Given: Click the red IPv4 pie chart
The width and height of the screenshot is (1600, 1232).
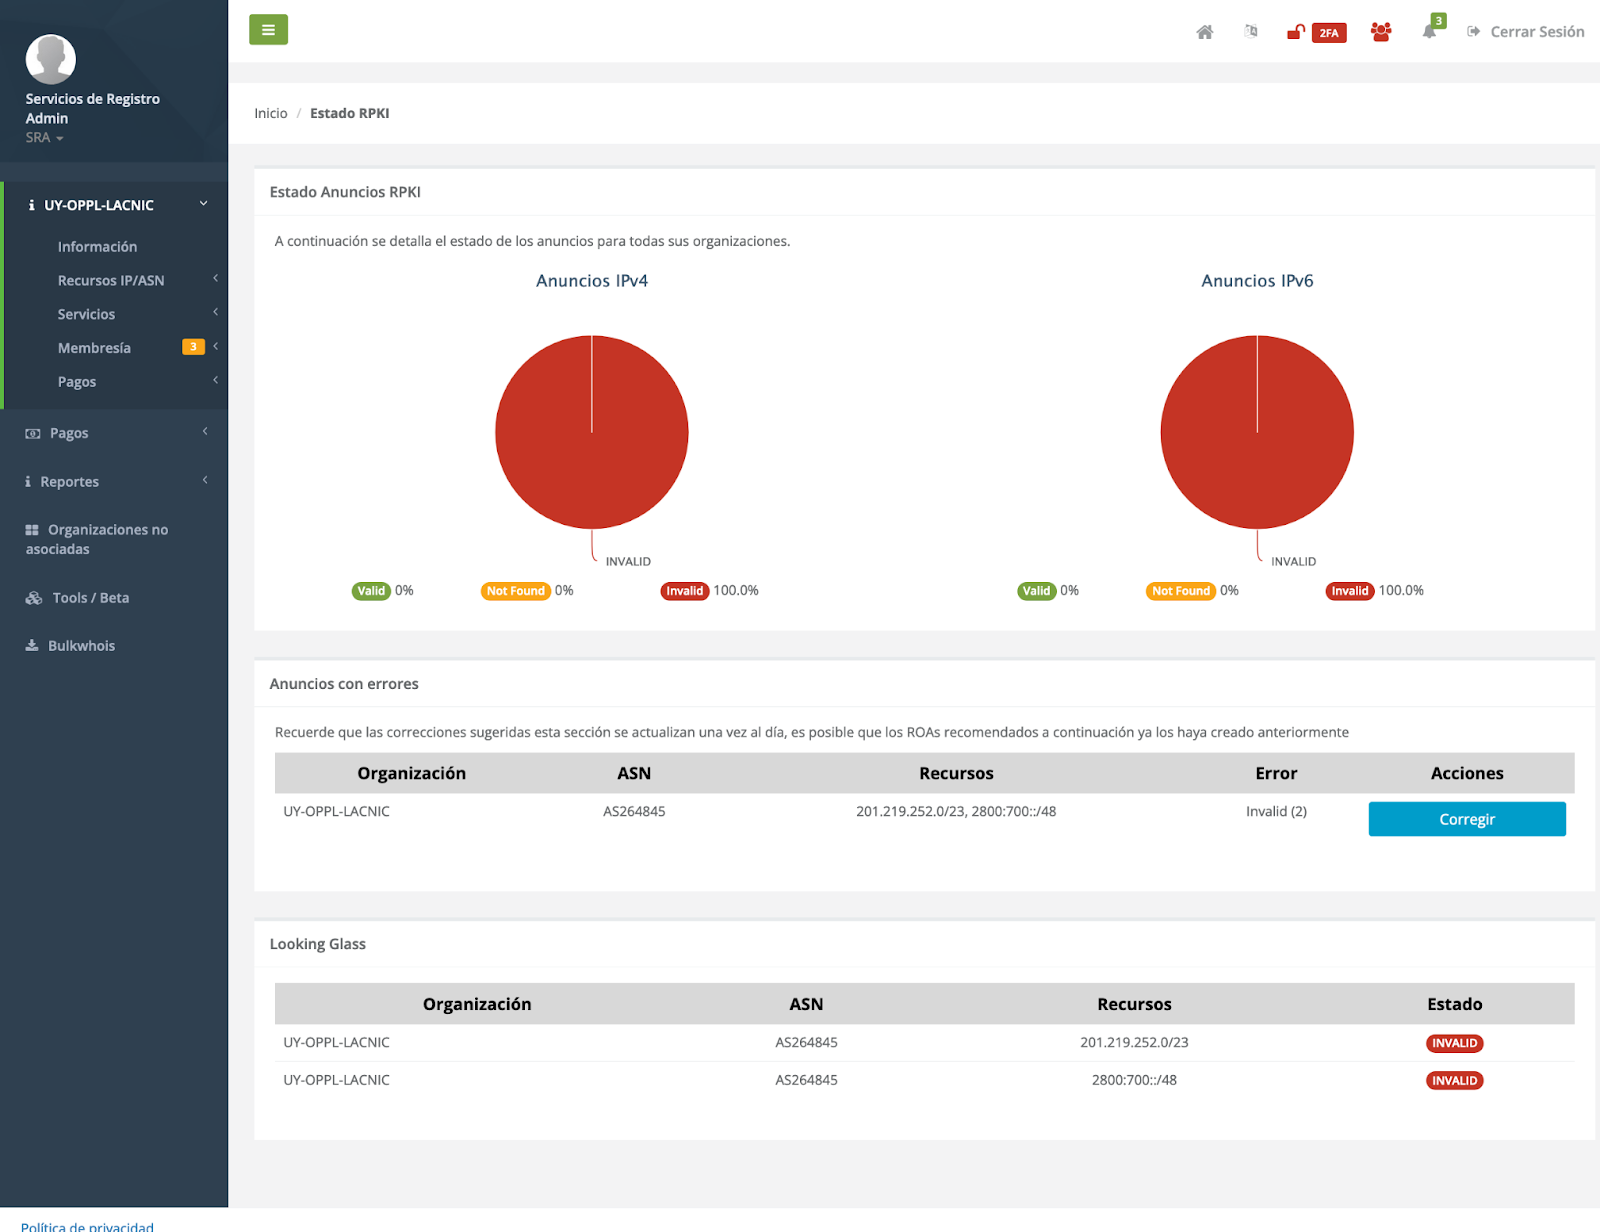Looking at the screenshot, I should click(x=592, y=432).
